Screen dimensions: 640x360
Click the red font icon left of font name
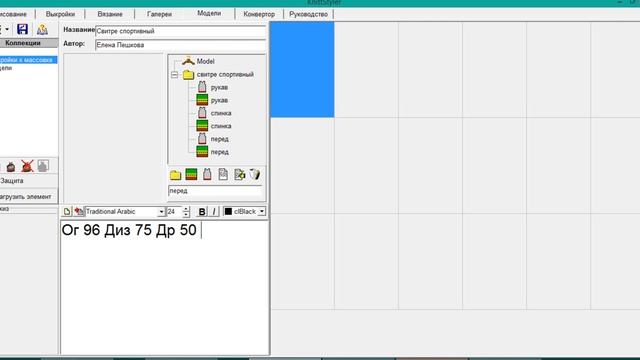(78, 211)
